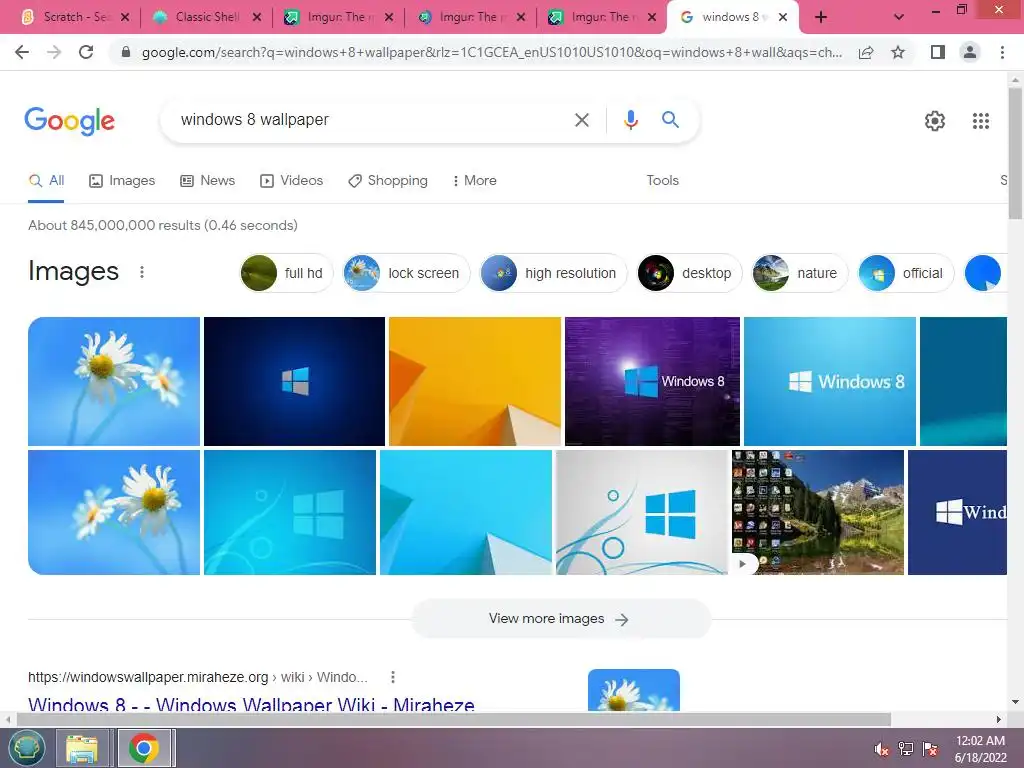Viewport: 1024px width, 768px height.
Task: Open Windows Wallpaper Wiki Miraheze result
Action: (x=251, y=705)
